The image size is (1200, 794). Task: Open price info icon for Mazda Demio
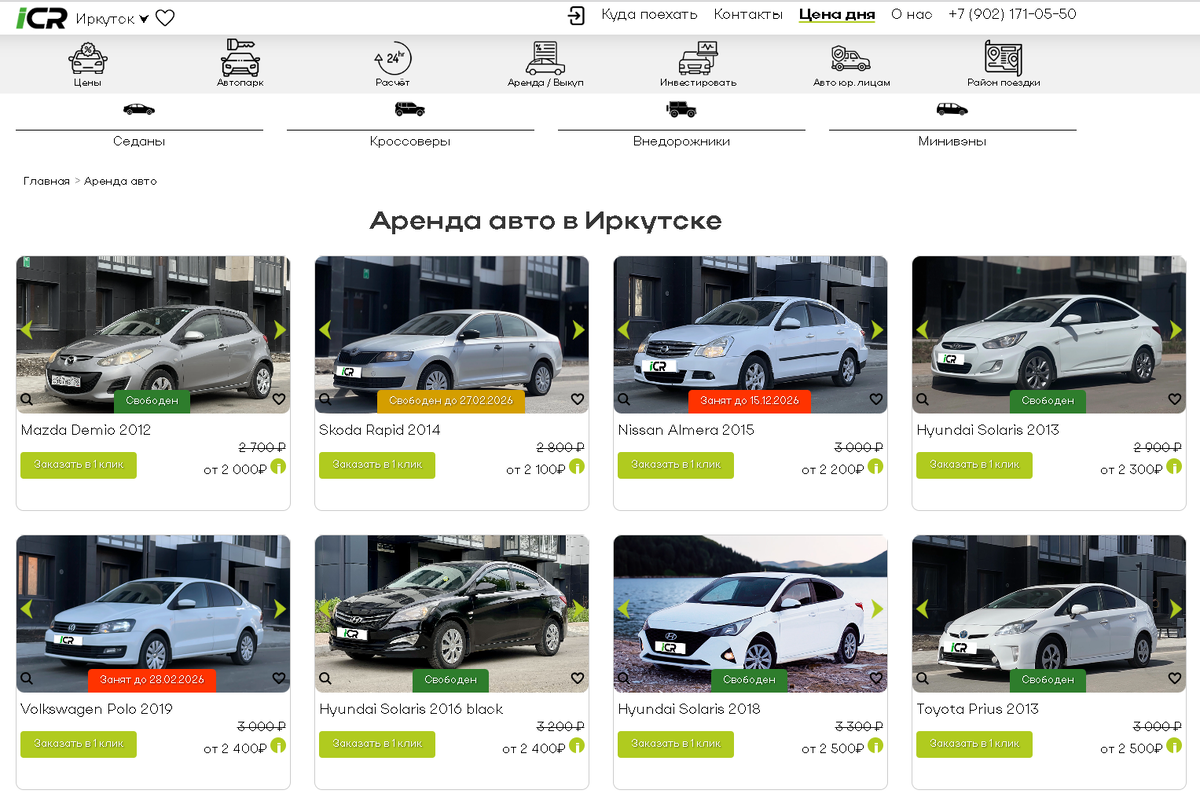click(x=278, y=466)
